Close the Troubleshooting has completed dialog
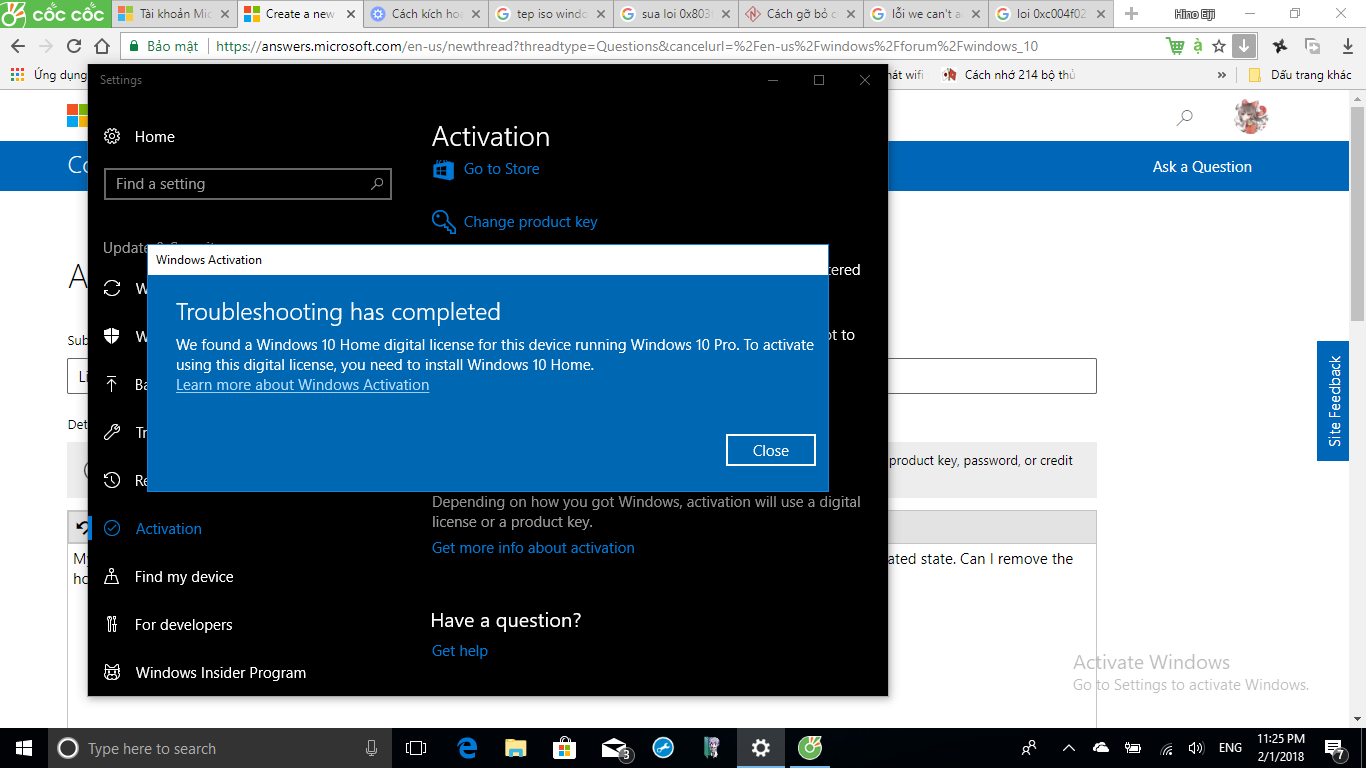This screenshot has width=1366, height=768. tap(770, 450)
